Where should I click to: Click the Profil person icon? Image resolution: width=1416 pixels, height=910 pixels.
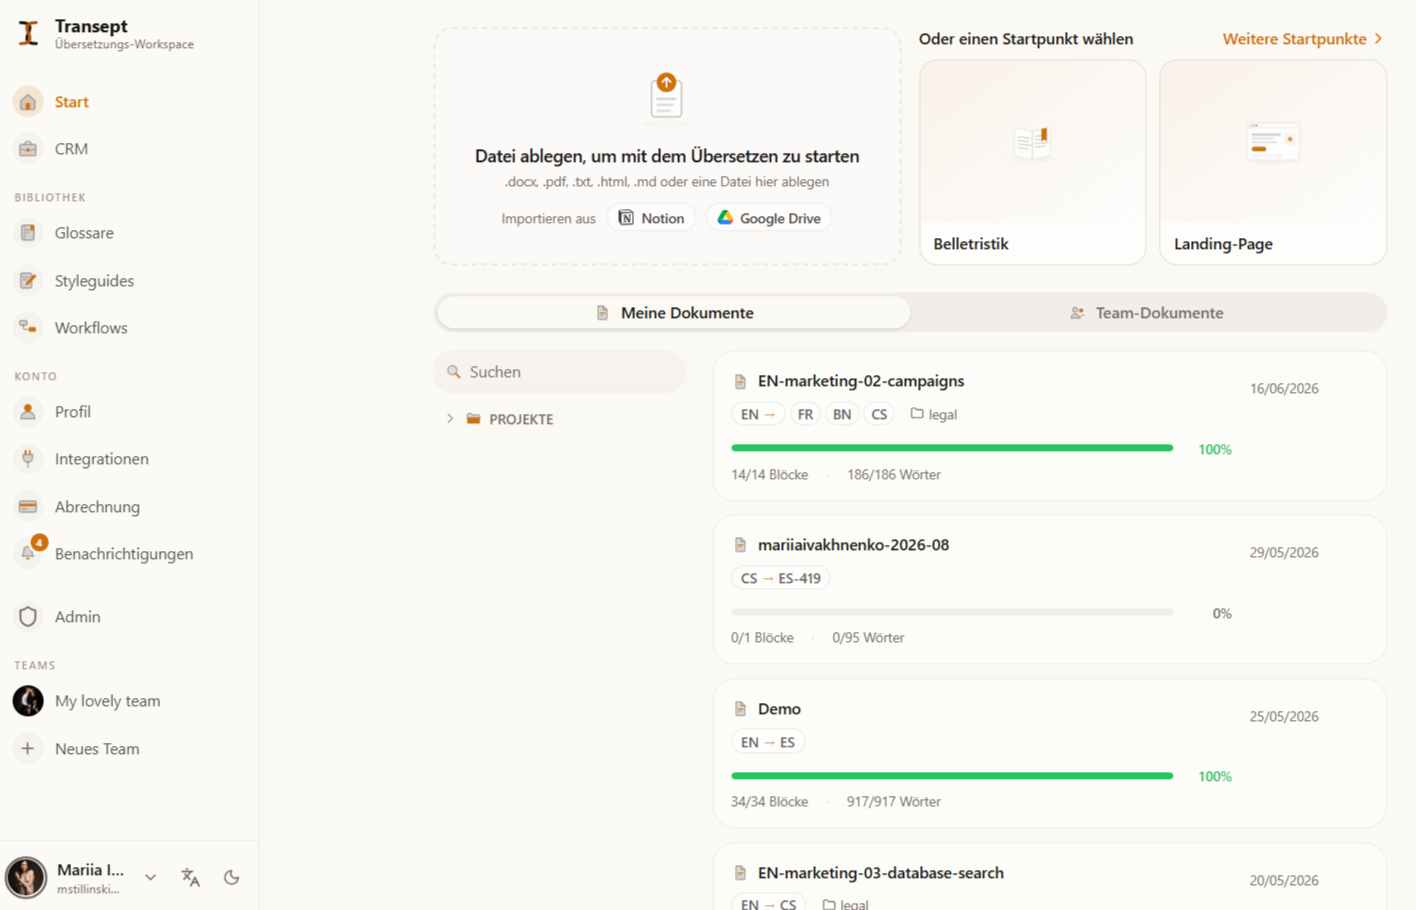(28, 412)
